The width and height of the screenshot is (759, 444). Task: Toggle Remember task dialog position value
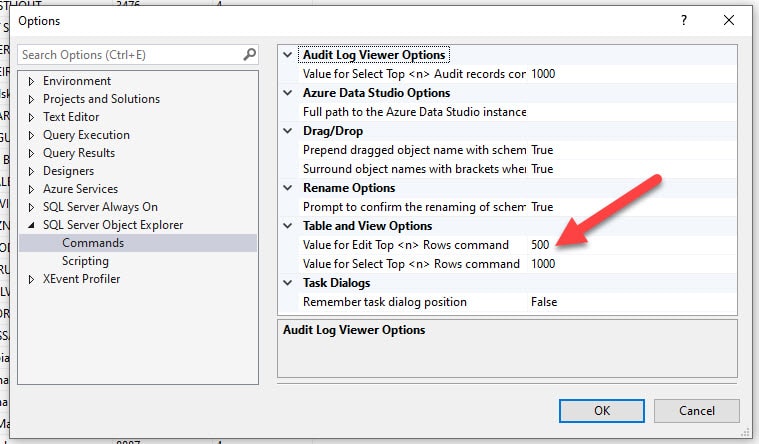point(630,302)
